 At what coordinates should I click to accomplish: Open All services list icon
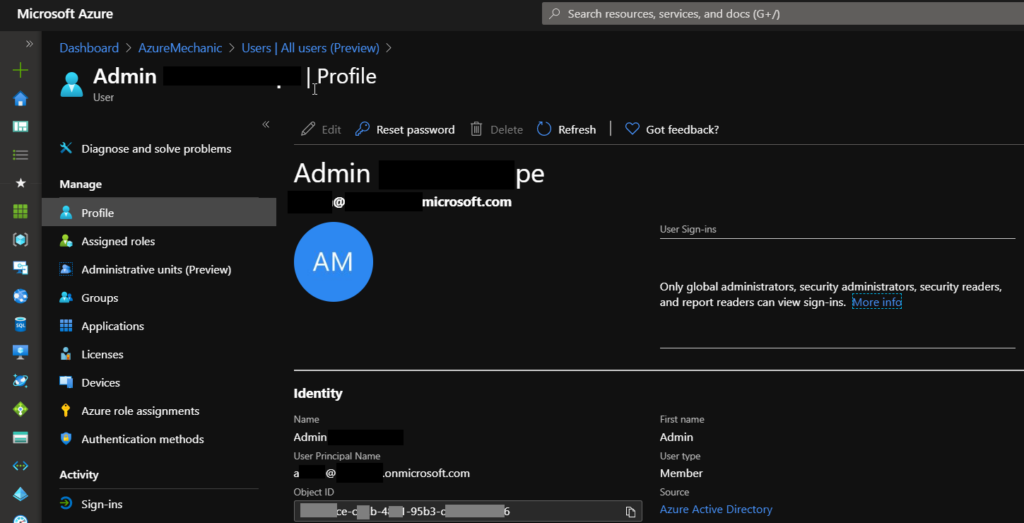point(21,155)
